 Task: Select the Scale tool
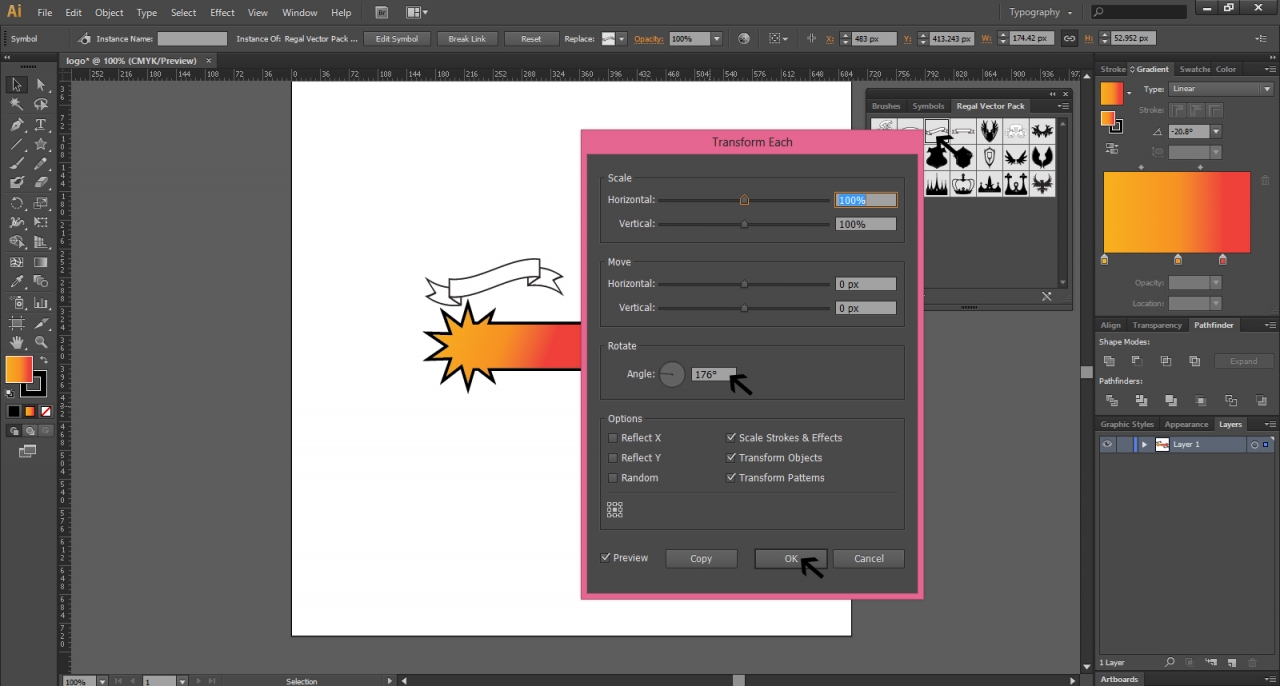(x=41, y=203)
